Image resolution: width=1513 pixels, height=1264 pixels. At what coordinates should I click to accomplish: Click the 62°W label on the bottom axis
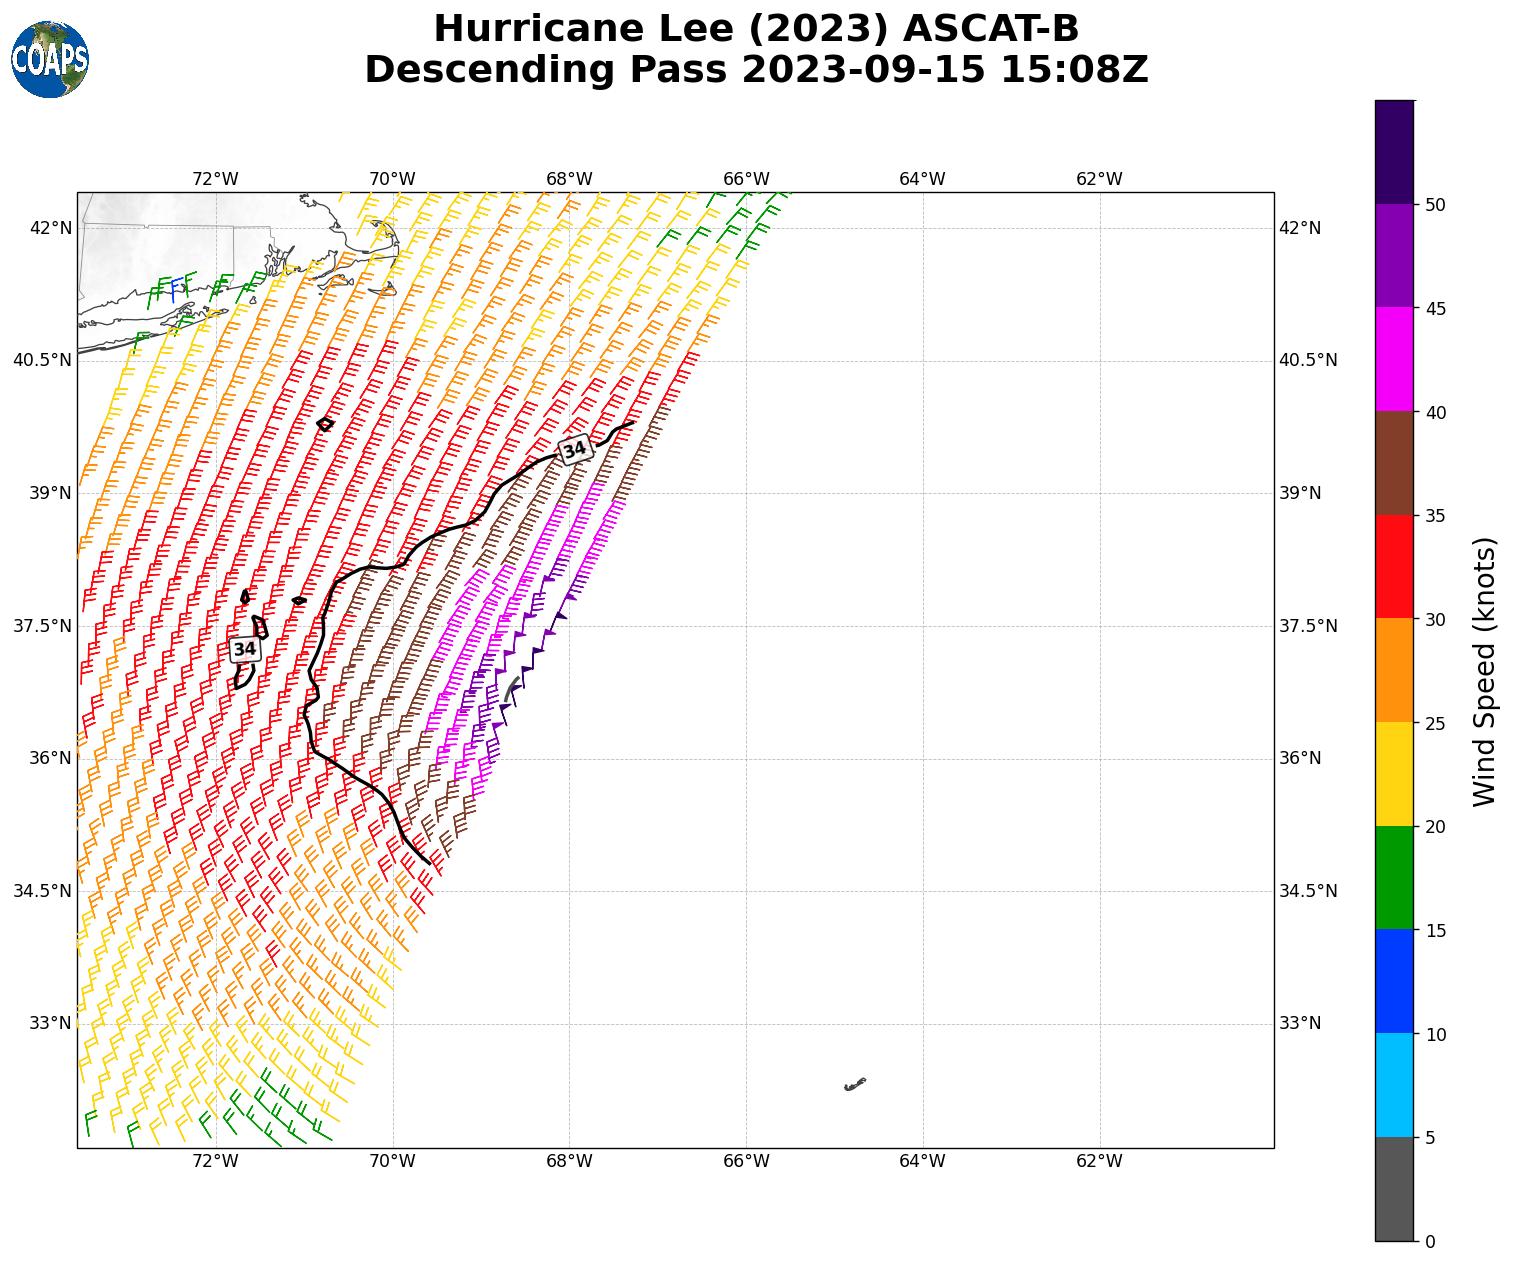tap(1099, 1161)
